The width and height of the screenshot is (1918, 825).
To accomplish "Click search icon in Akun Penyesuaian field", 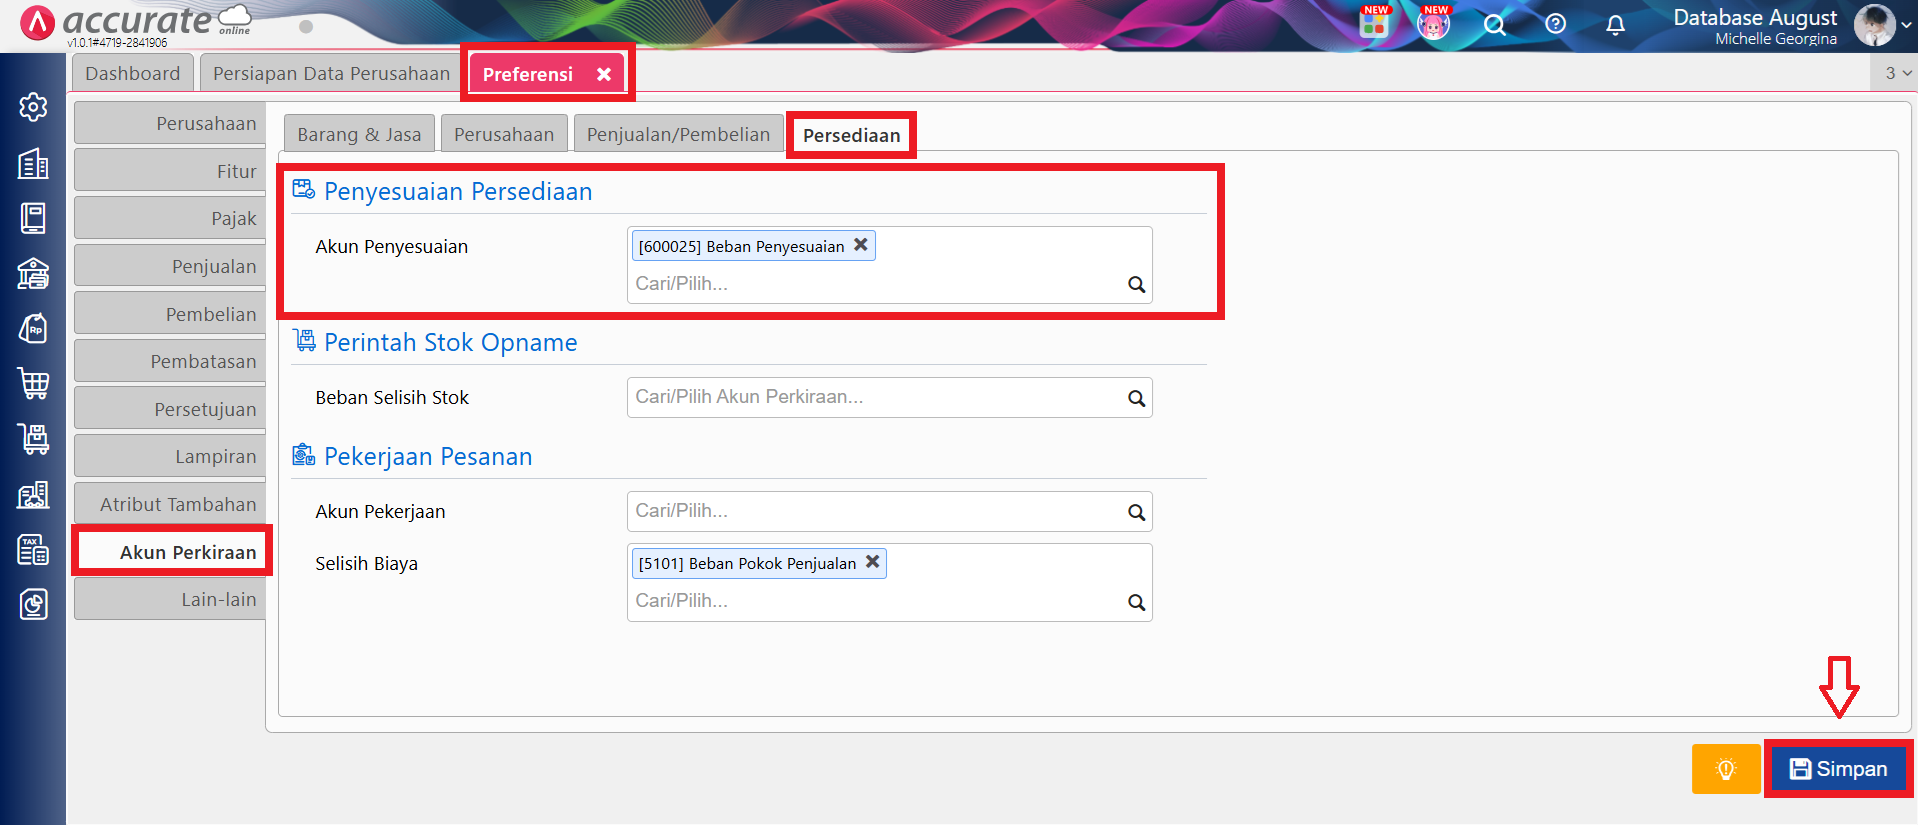I will 1136,284.
